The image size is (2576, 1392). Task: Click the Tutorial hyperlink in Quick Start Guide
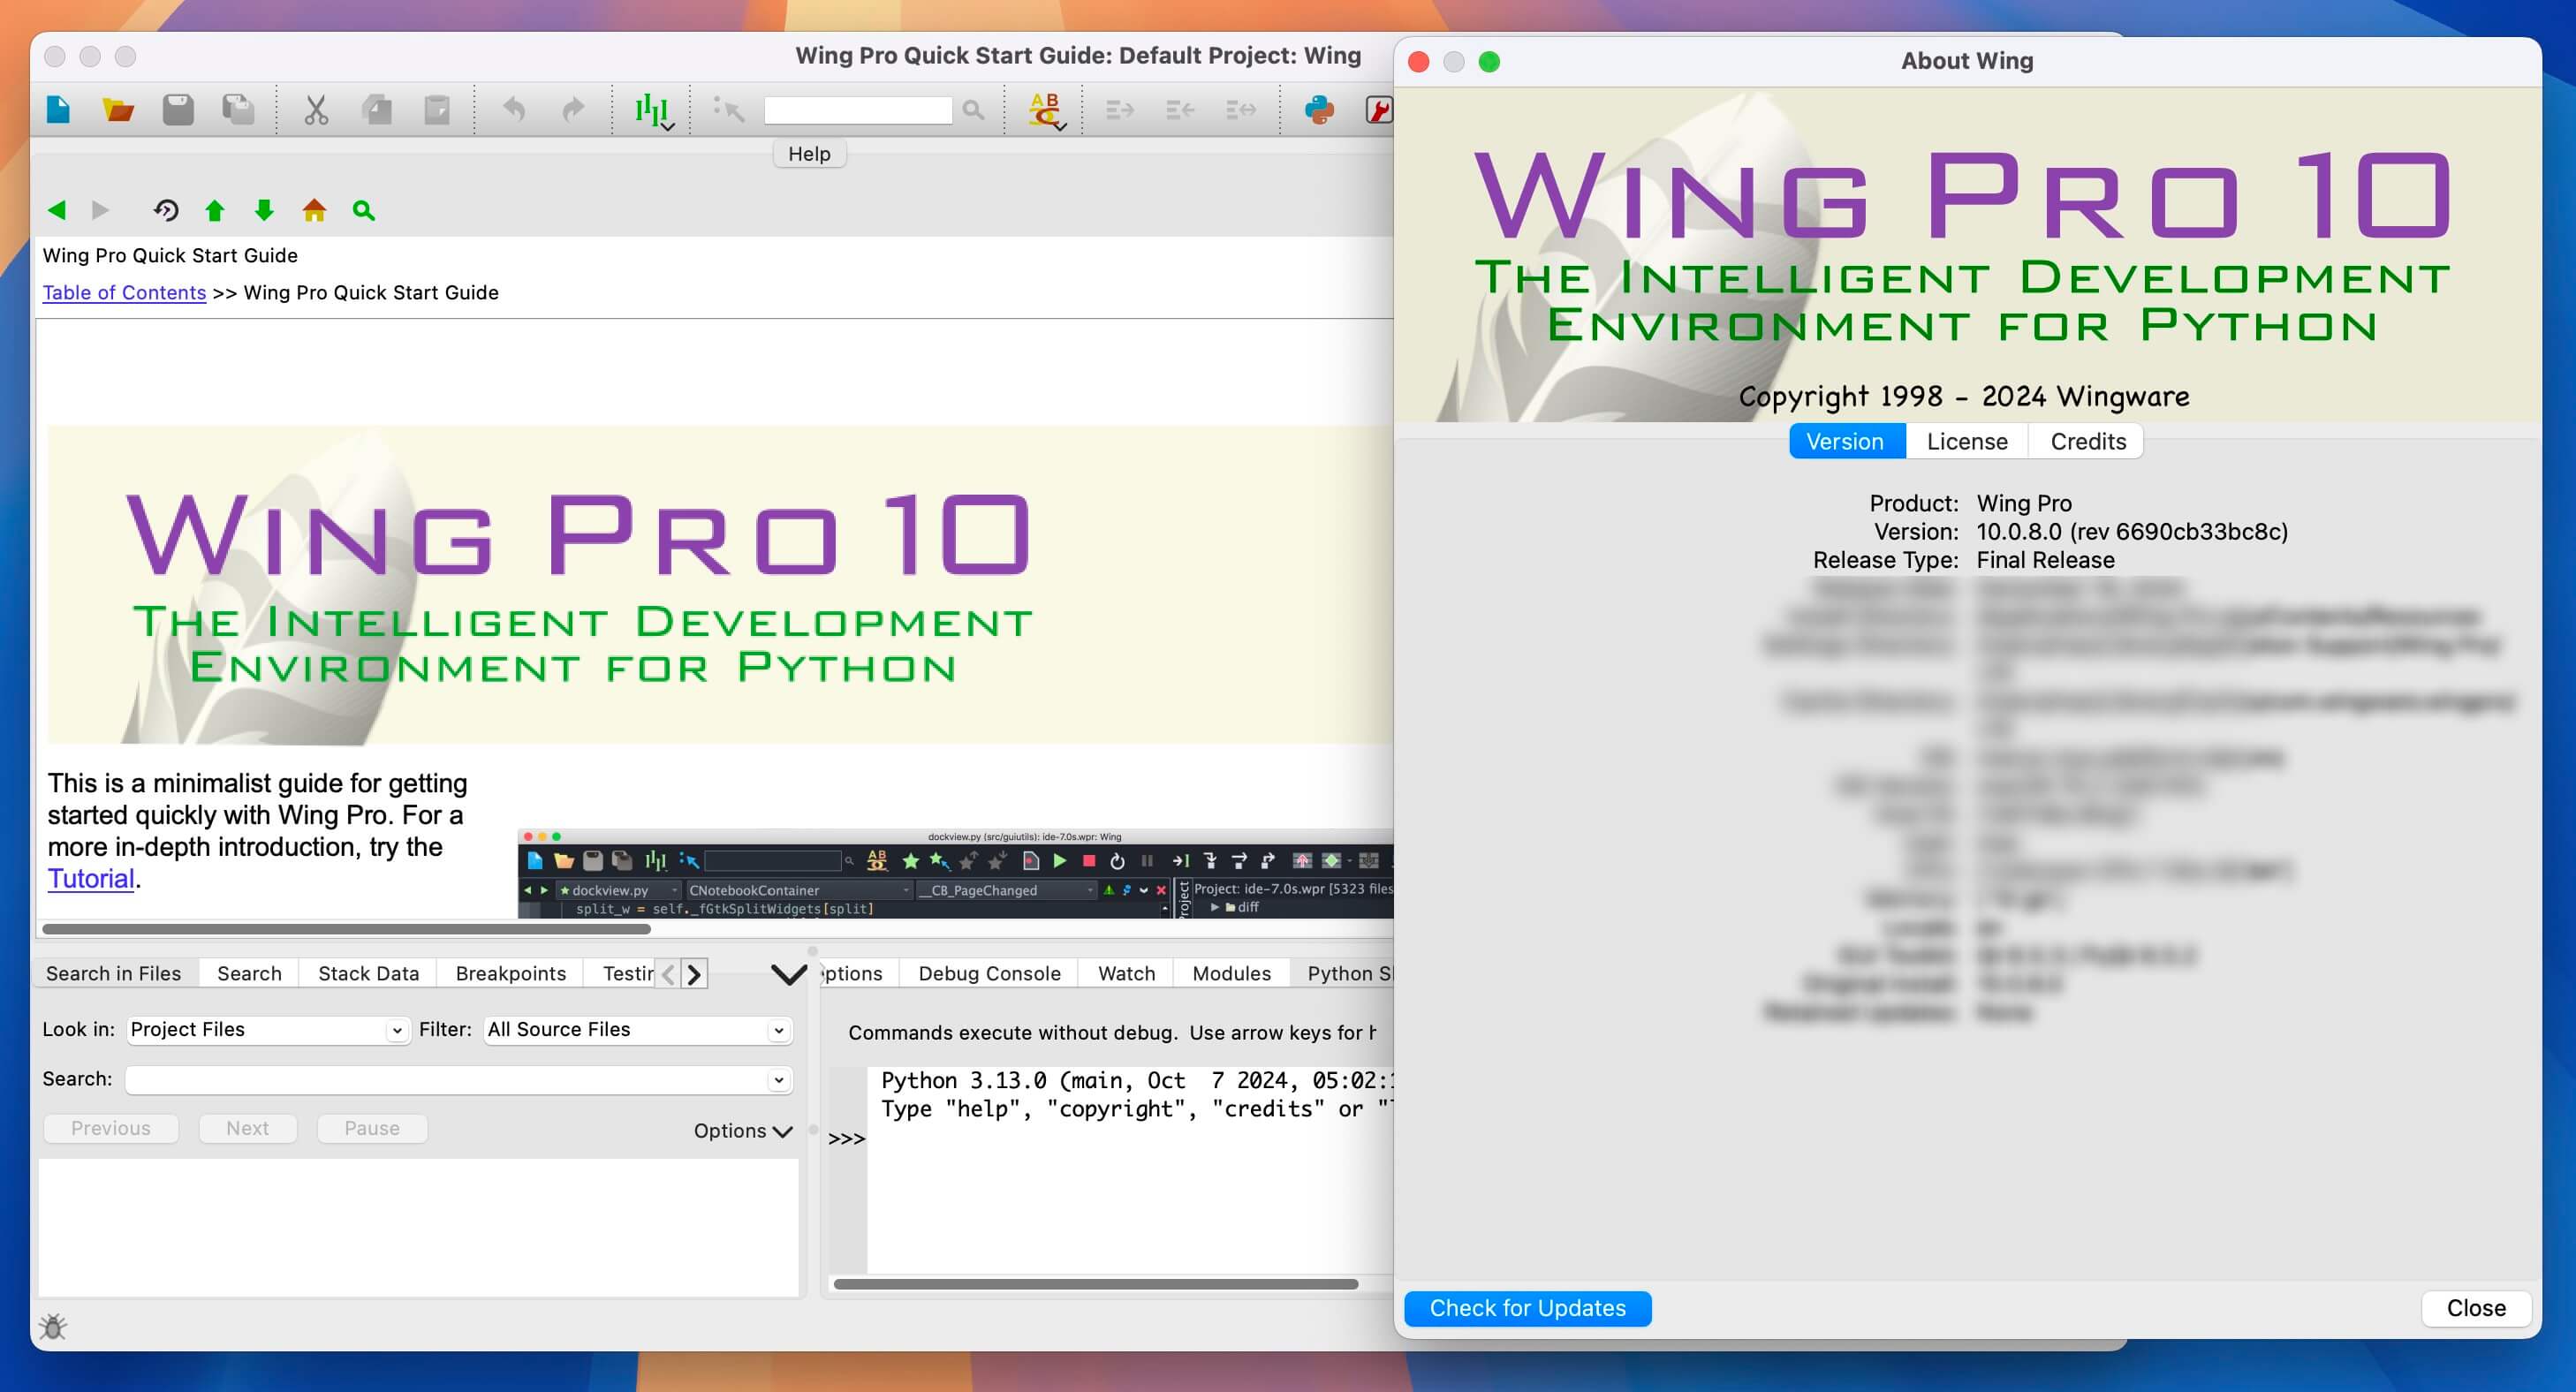tap(87, 878)
